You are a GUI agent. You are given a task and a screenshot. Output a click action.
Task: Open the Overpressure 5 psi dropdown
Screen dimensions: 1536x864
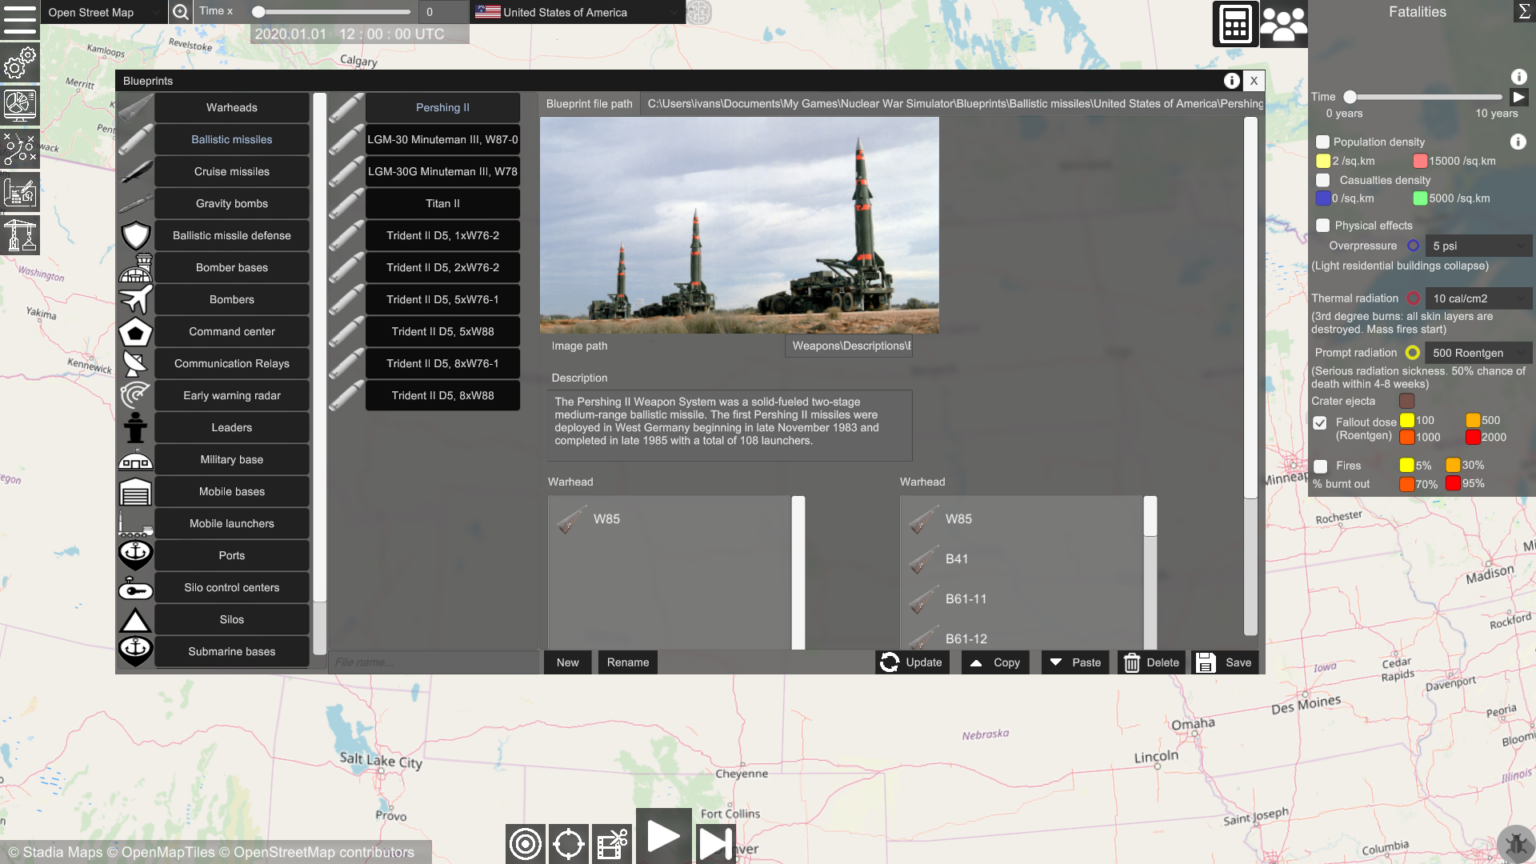click(1479, 245)
